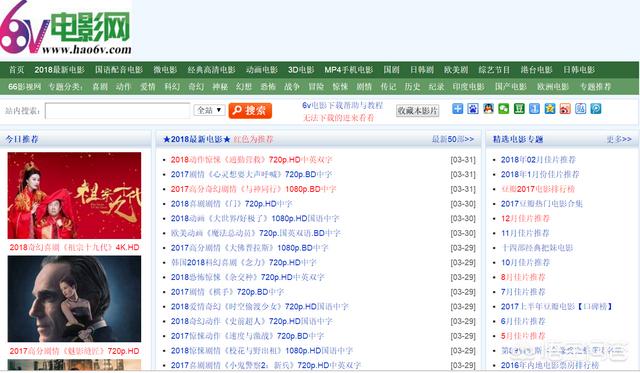Open the 66影视网 link

point(24,87)
